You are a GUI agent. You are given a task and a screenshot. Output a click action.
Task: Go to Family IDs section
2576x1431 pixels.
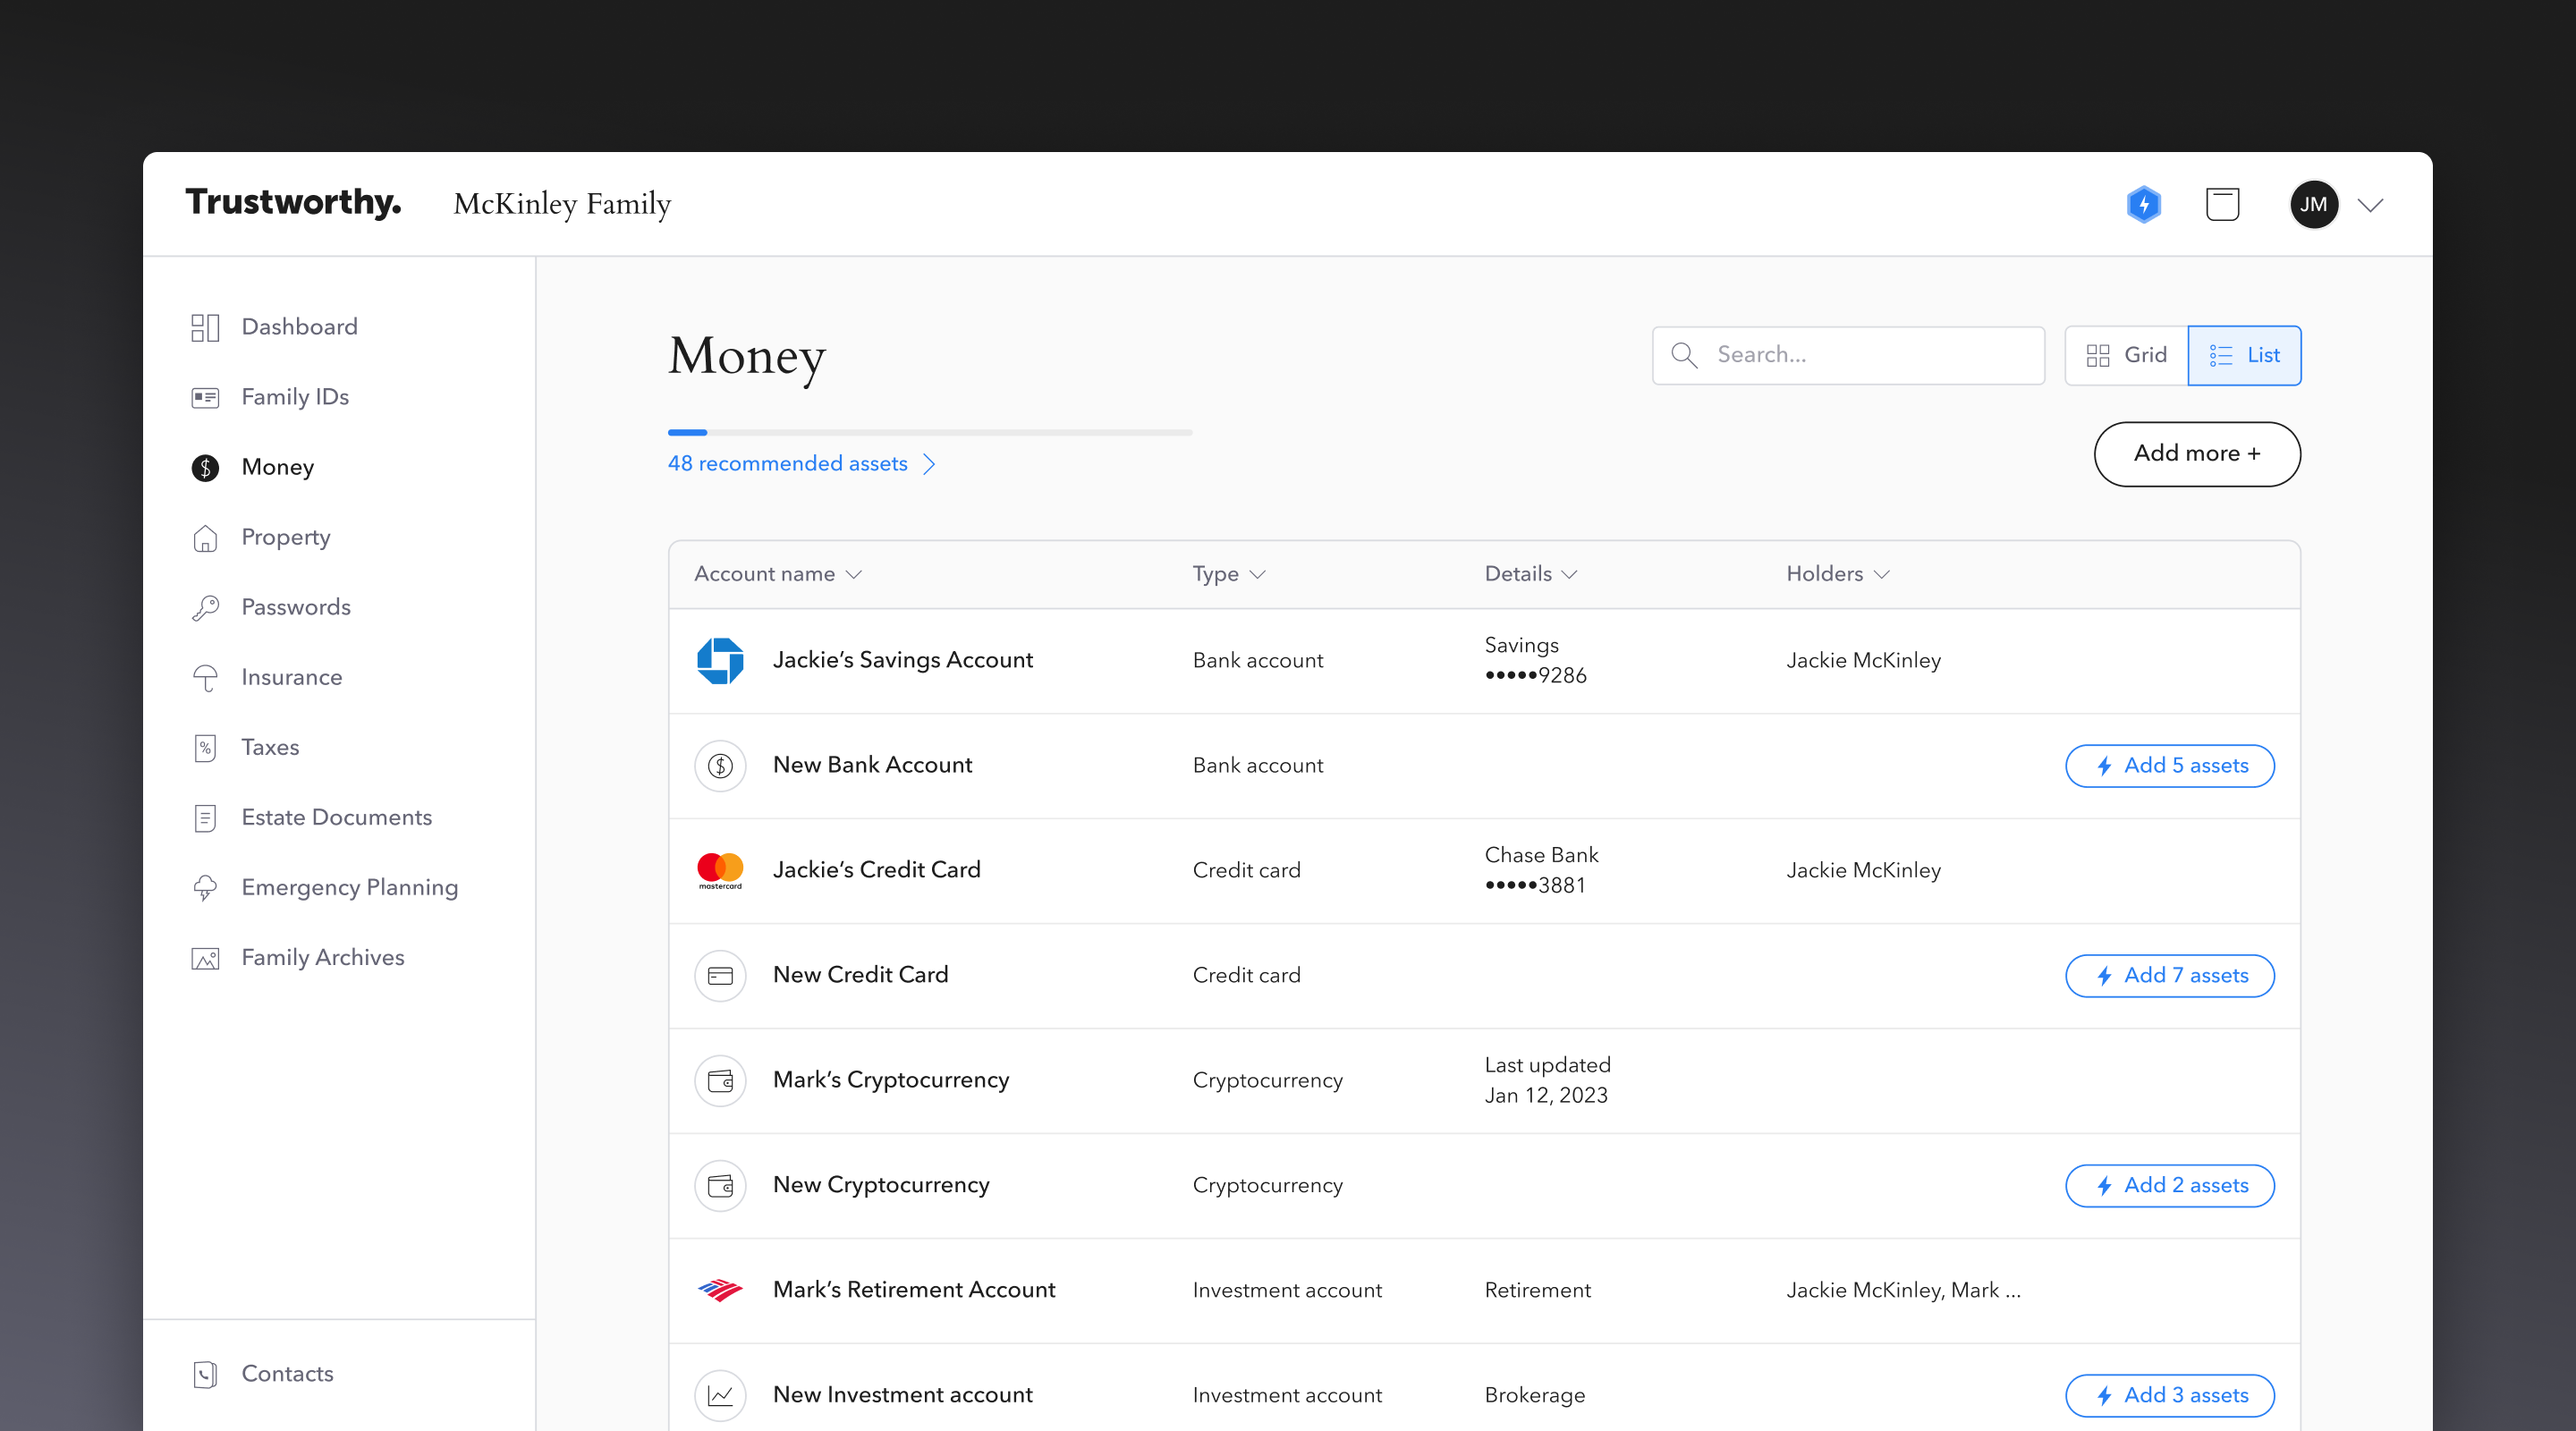[x=295, y=397]
